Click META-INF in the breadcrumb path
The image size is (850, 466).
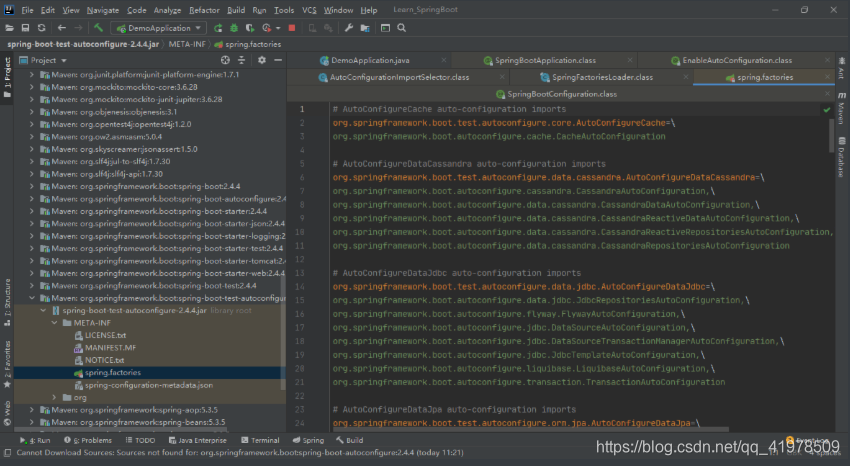[187, 44]
